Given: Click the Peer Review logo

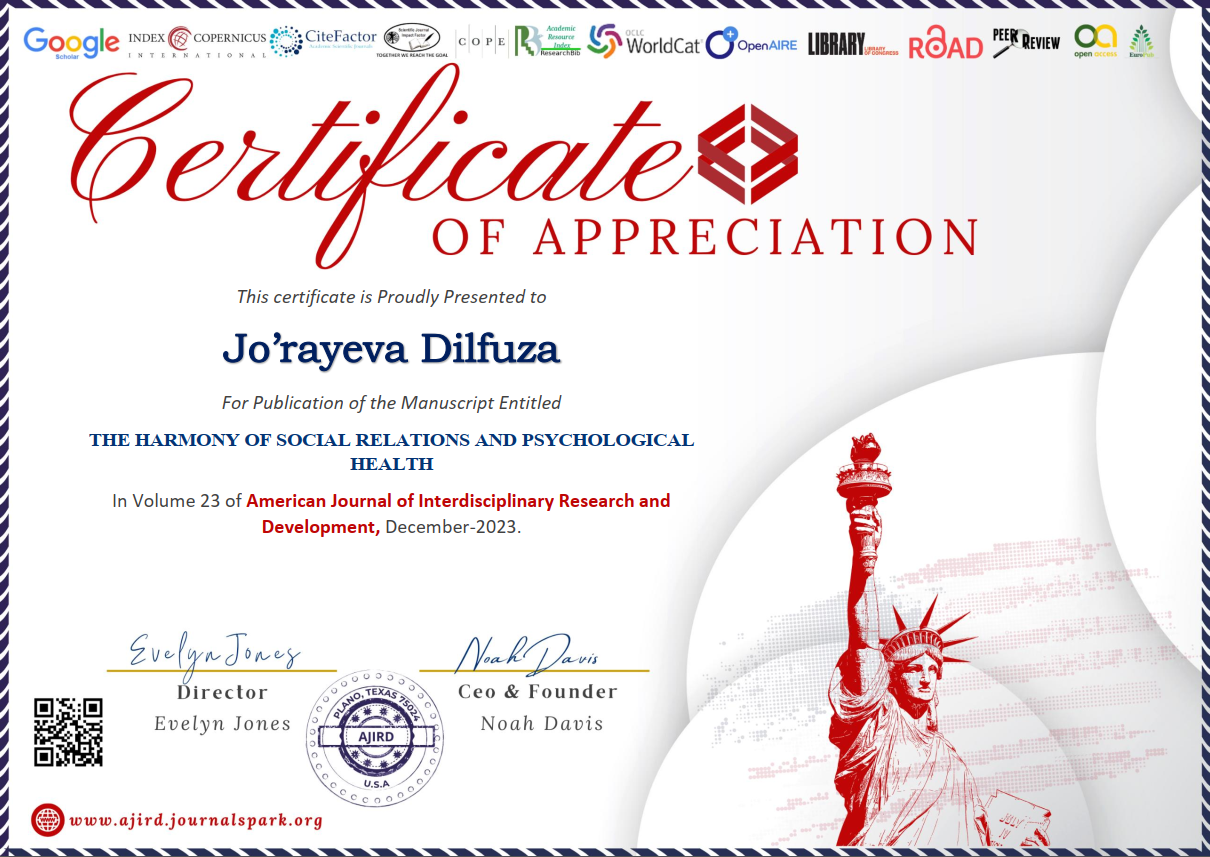Looking at the screenshot, I should click(x=1025, y=41).
